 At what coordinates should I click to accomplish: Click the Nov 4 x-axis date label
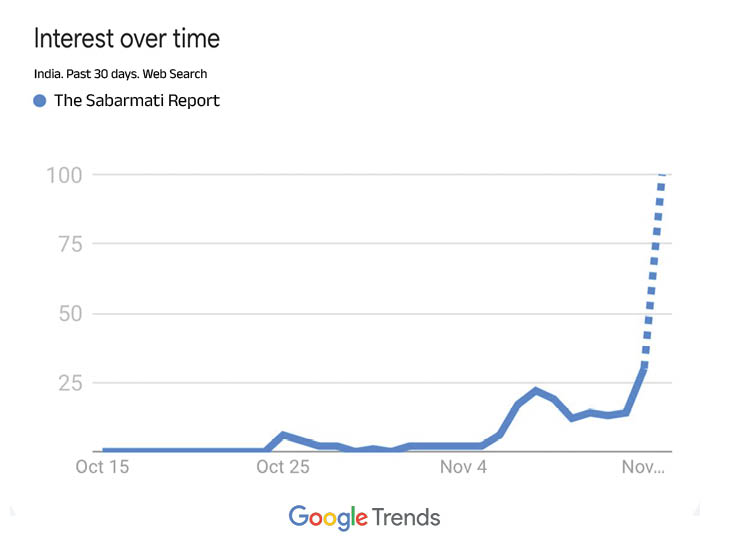pyautogui.click(x=464, y=467)
